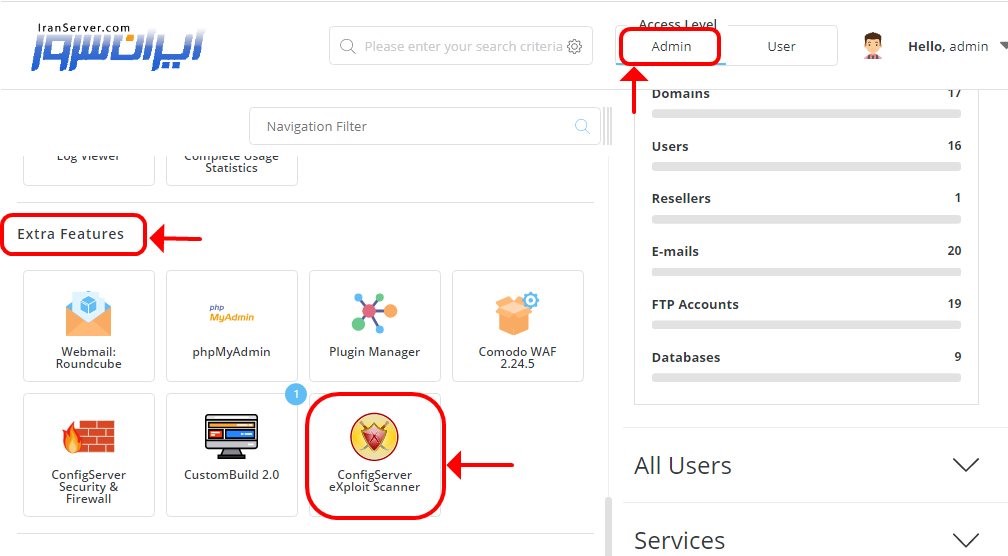
Task: Click the search settings gear icon
Action: [575, 46]
